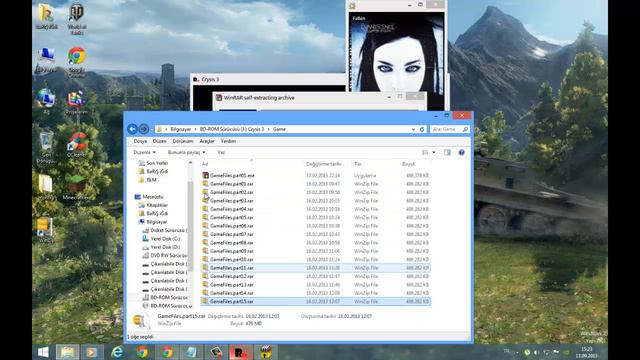This screenshot has width=640, height=360.
Task: Open the Düzen menu
Action: coord(160,141)
